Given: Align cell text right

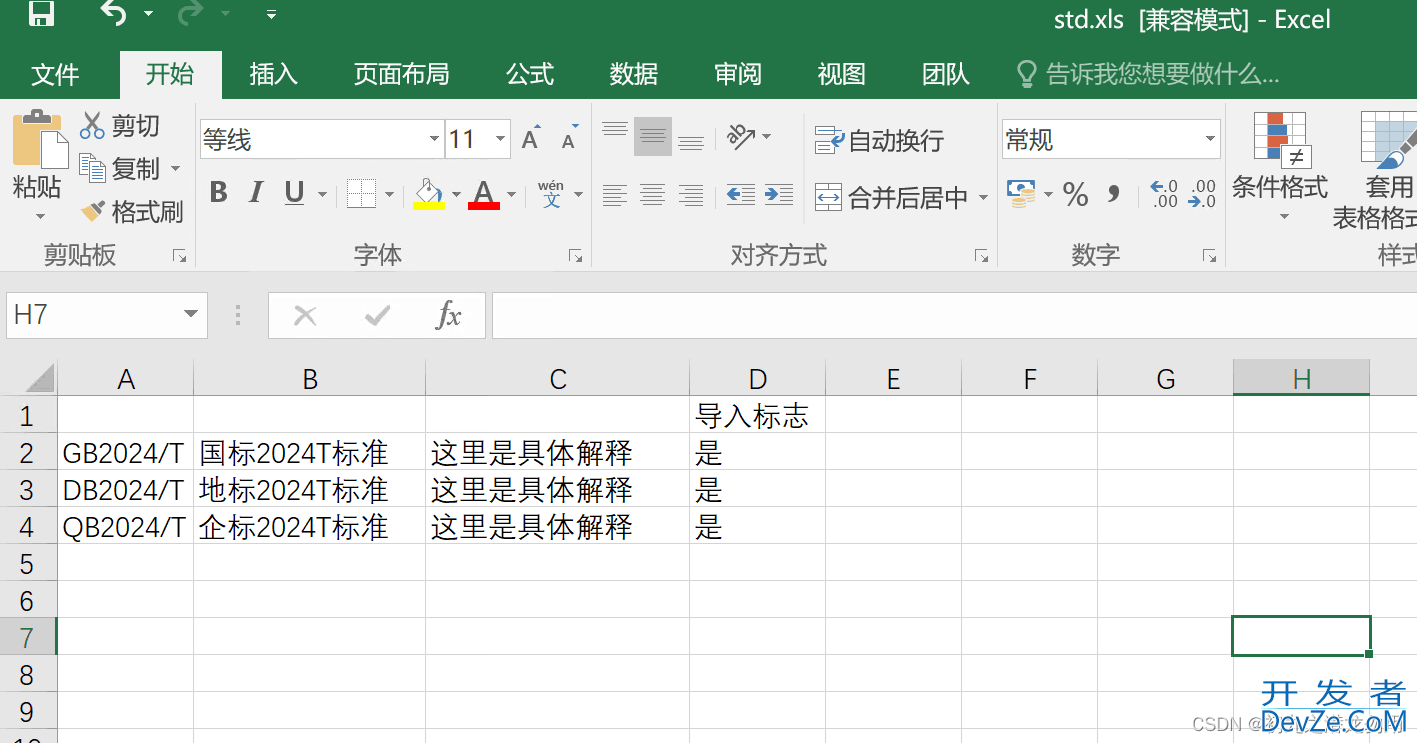Looking at the screenshot, I should coord(691,195).
